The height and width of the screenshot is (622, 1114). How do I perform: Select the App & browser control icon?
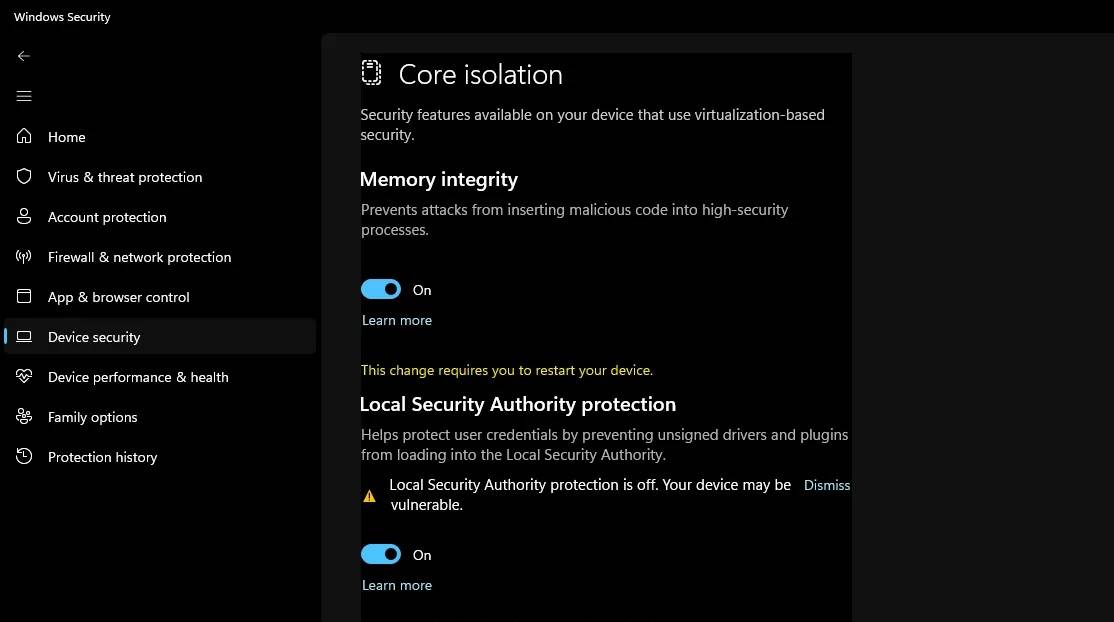click(23, 296)
